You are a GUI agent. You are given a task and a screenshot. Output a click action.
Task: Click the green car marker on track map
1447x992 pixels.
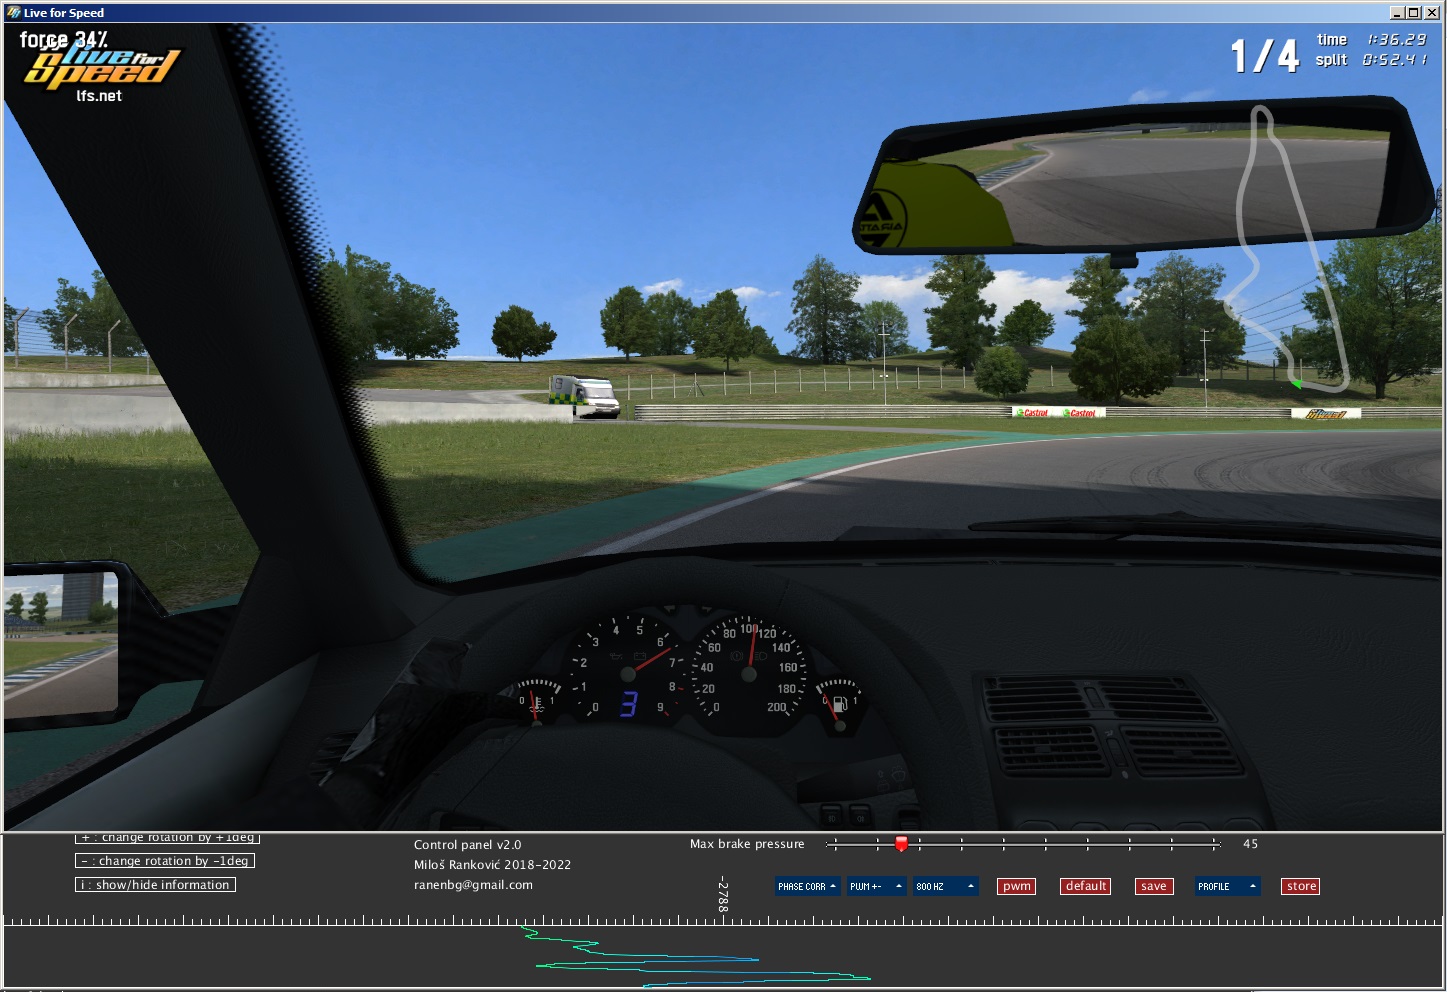(1296, 383)
